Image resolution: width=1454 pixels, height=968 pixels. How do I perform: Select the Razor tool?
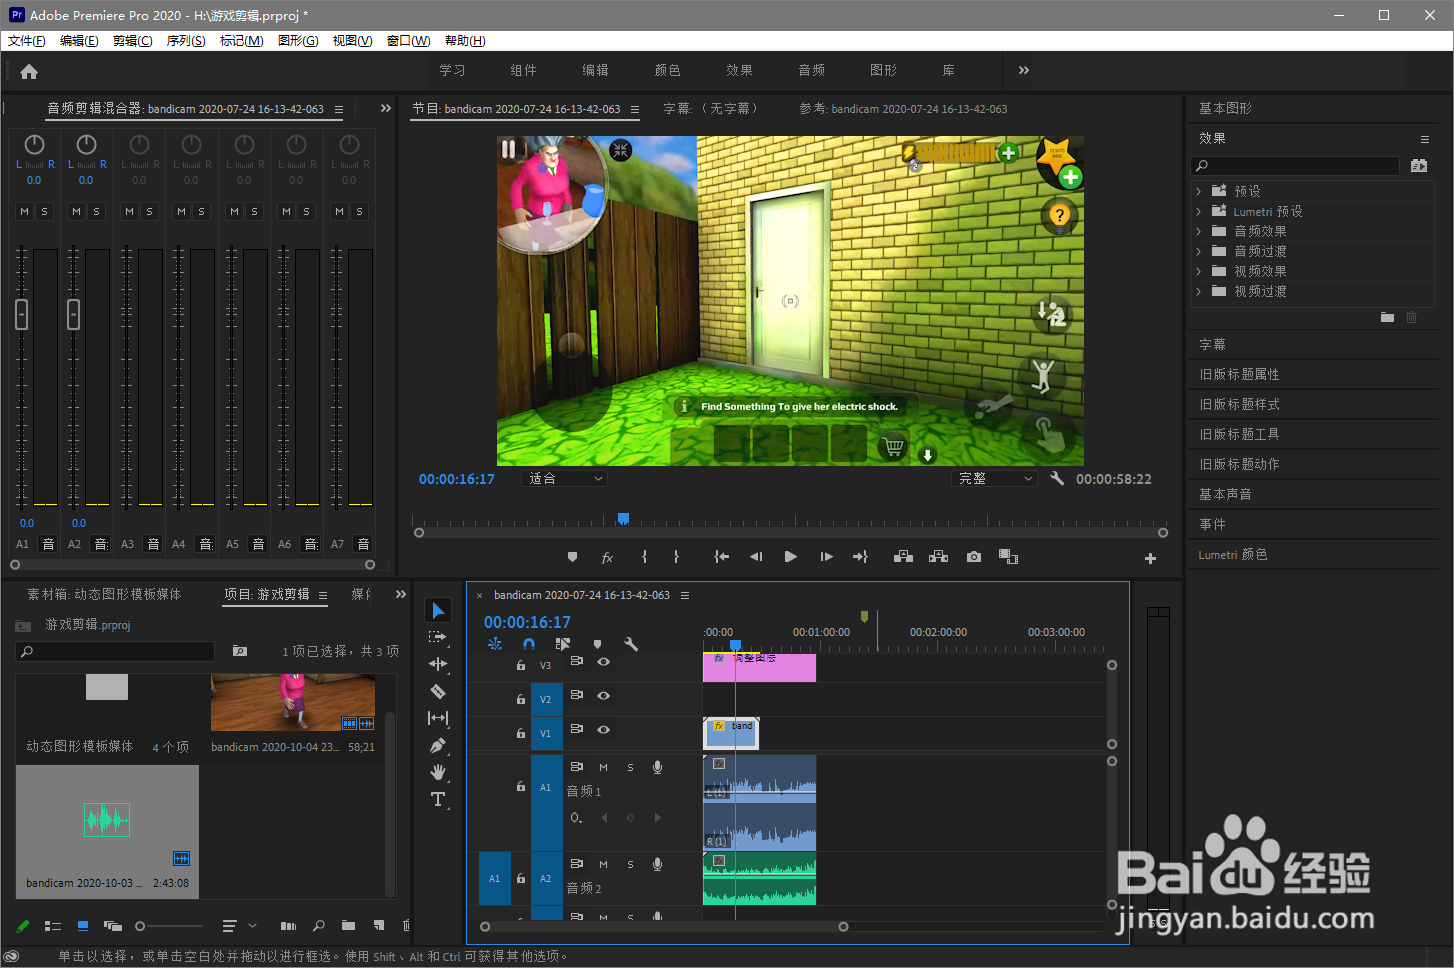pyautogui.click(x=438, y=691)
